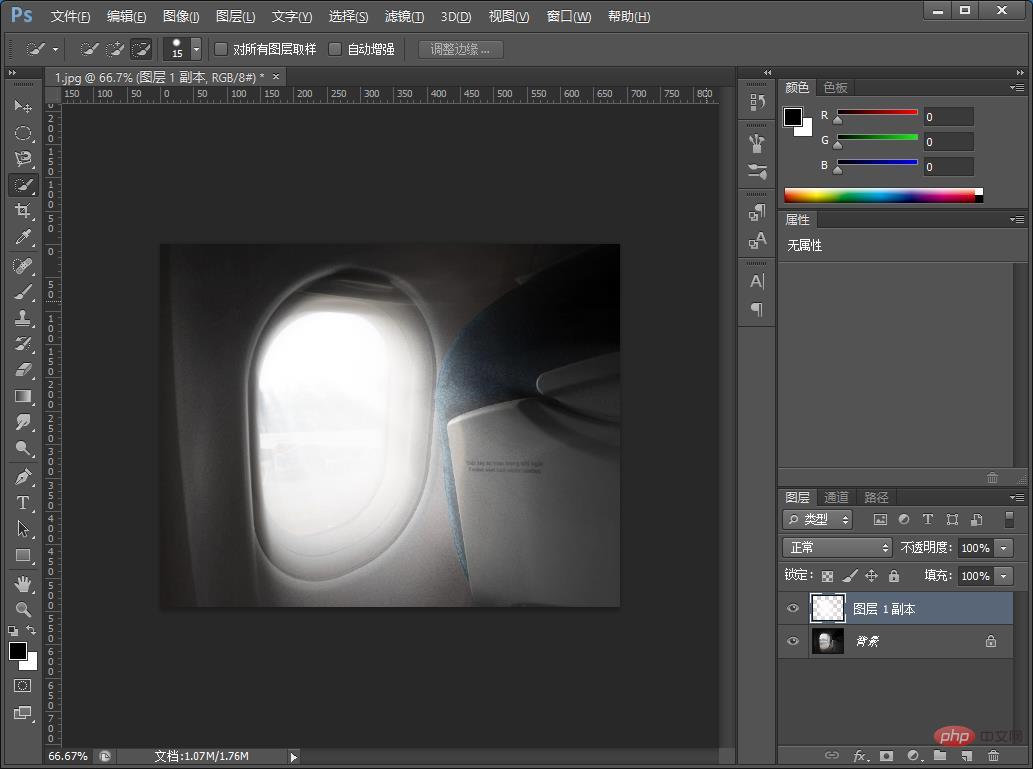This screenshot has height=769, width=1033.
Task: Create a new layer group
Action: tap(939, 755)
